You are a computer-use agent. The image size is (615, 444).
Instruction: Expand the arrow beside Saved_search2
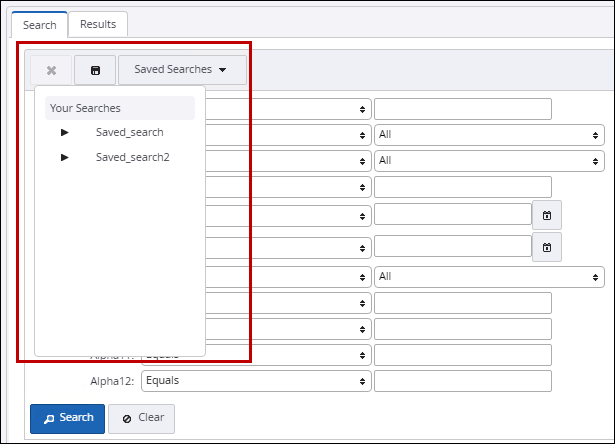[x=65, y=157]
